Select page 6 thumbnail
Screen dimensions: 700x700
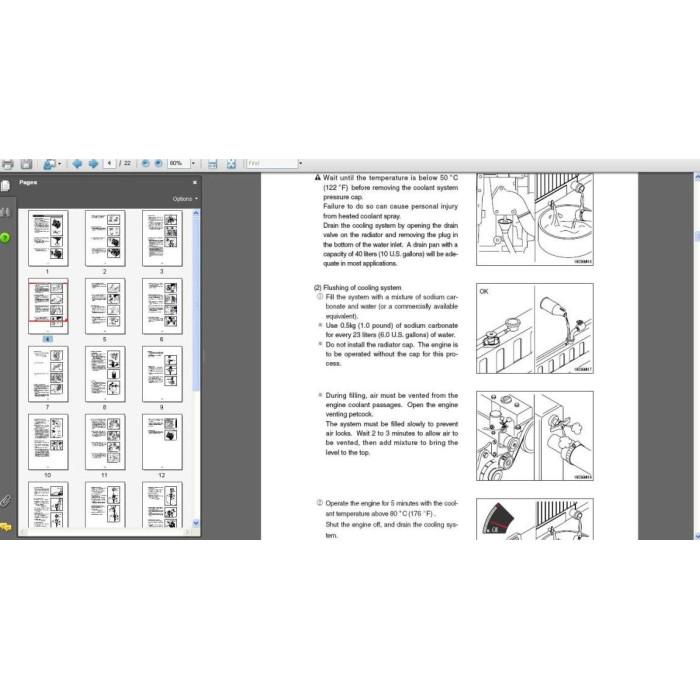(162, 306)
